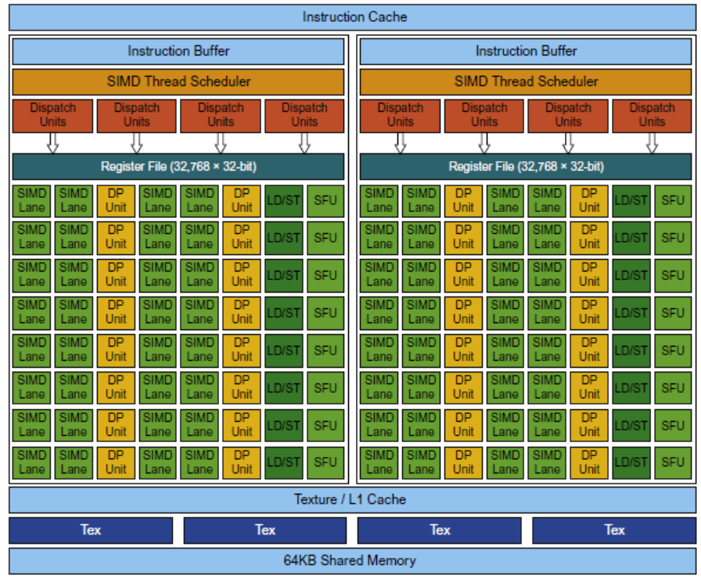Click the bottom SFU in the right partition
Screen dimensions: 701x579
673,462
